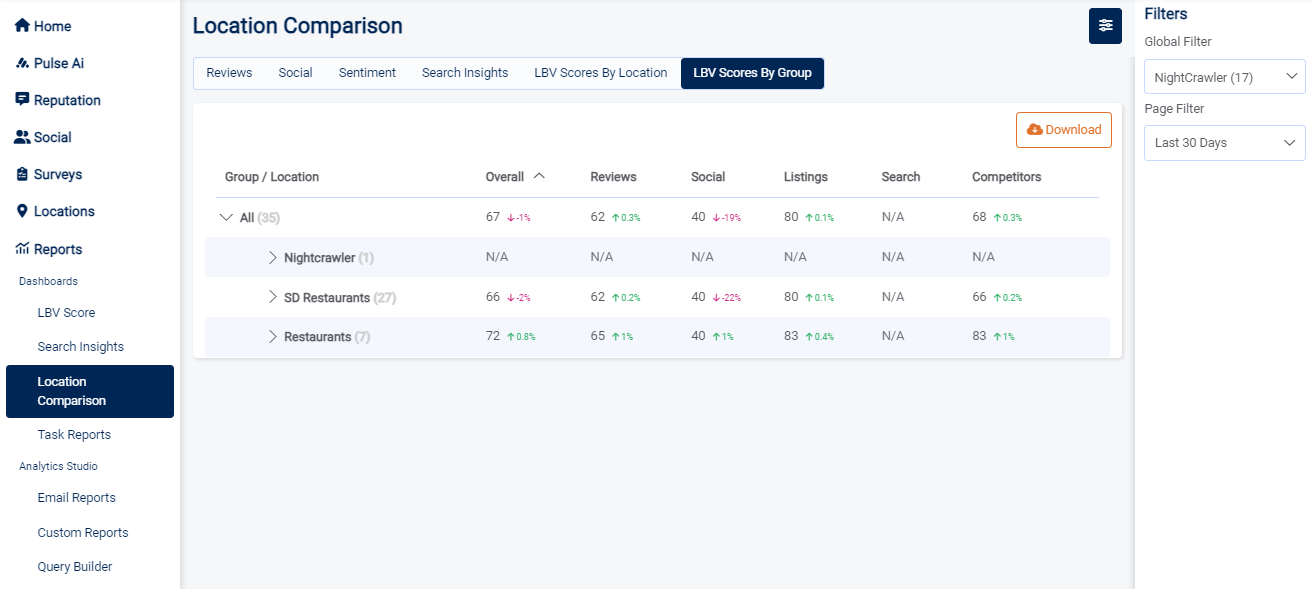This screenshot has width=1315, height=589.
Task: Click the Social people icon
Action: 22,137
